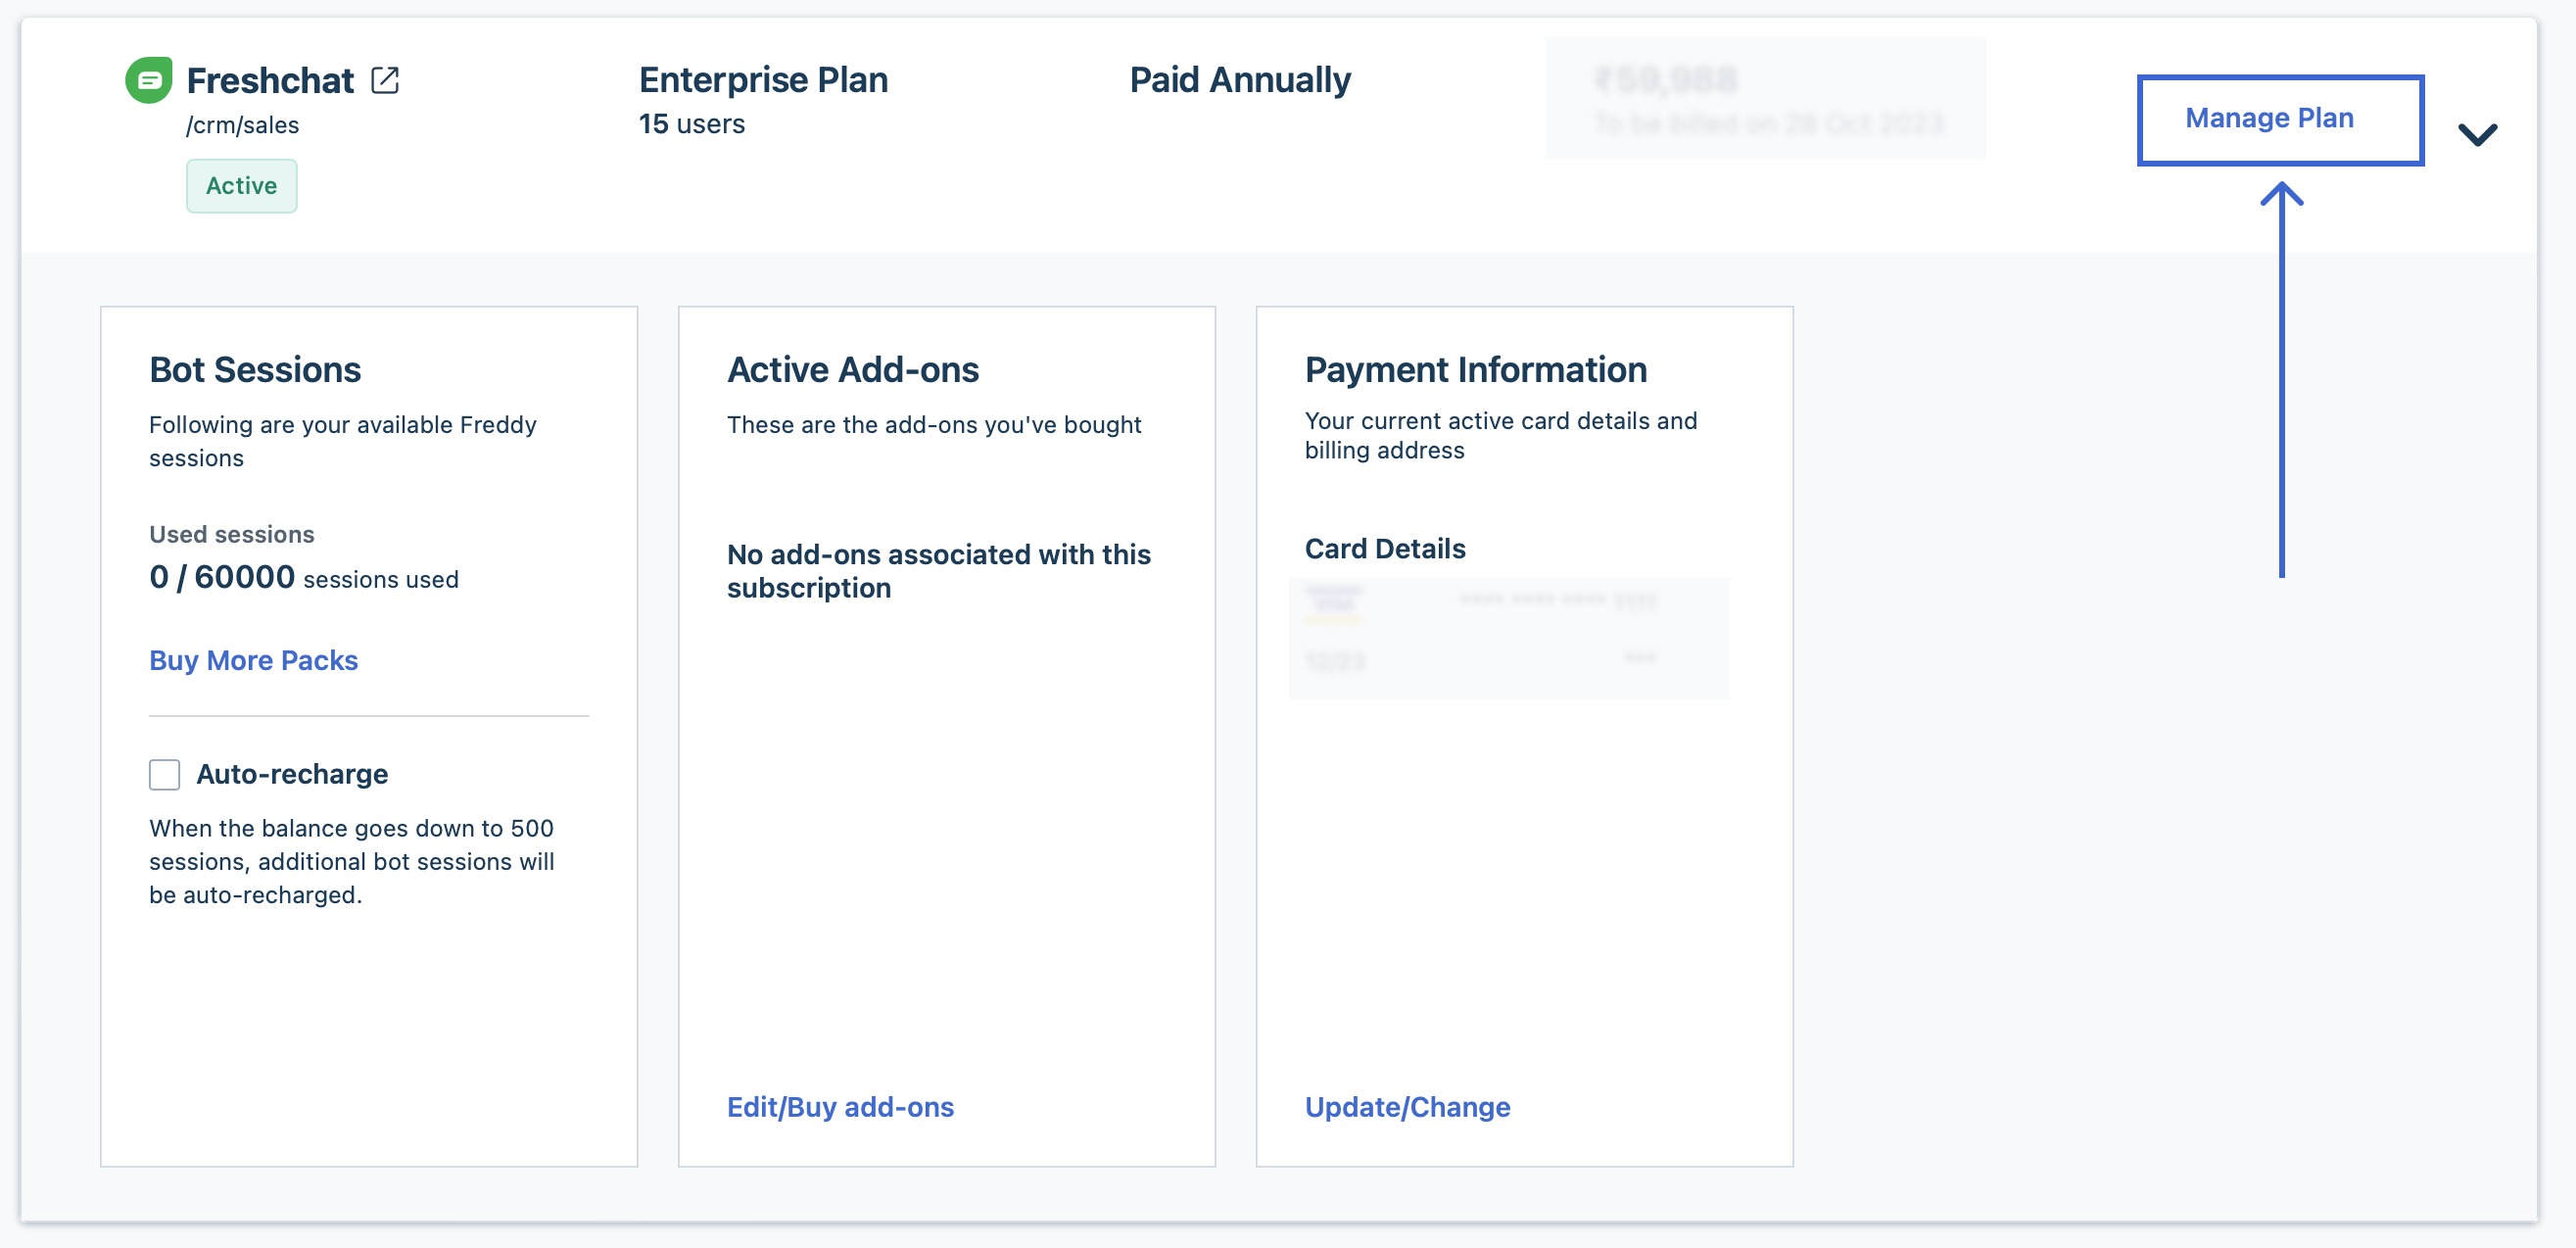2576x1248 pixels.
Task: Click the Active Add-ons heading
Action: [x=853, y=370]
